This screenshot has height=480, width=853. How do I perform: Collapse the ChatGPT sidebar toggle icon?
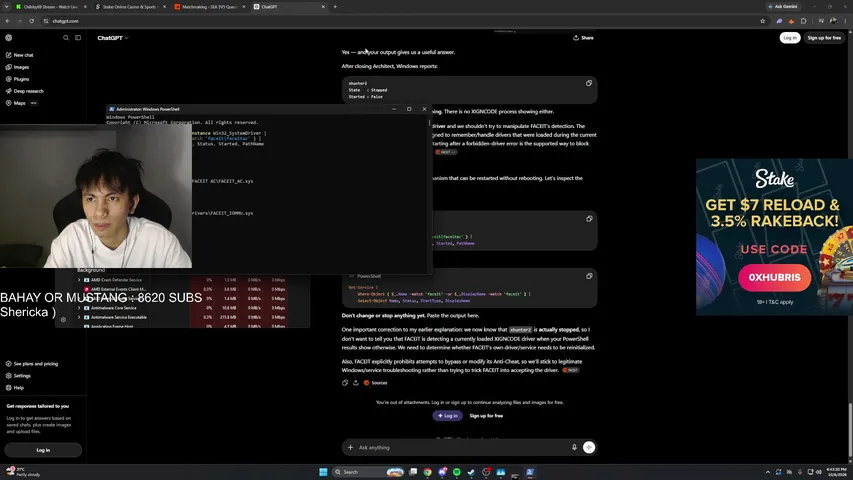78,38
